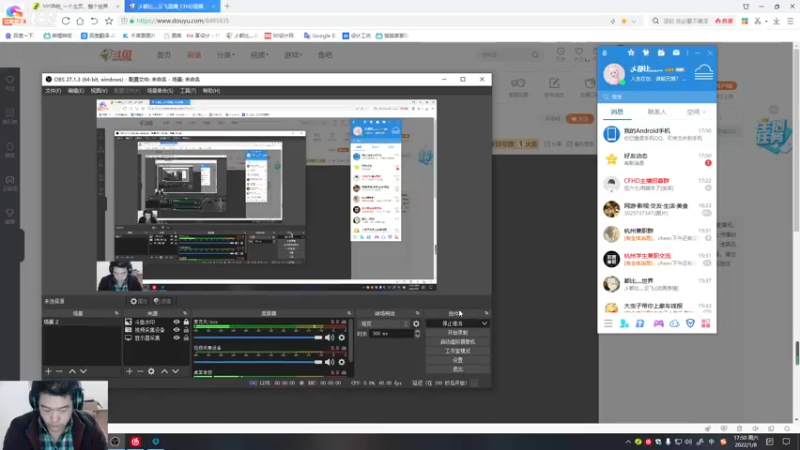Mute the 视频采集设备 mixer channel
Image resolution: width=800 pixels, height=450 pixels.
coord(330,362)
